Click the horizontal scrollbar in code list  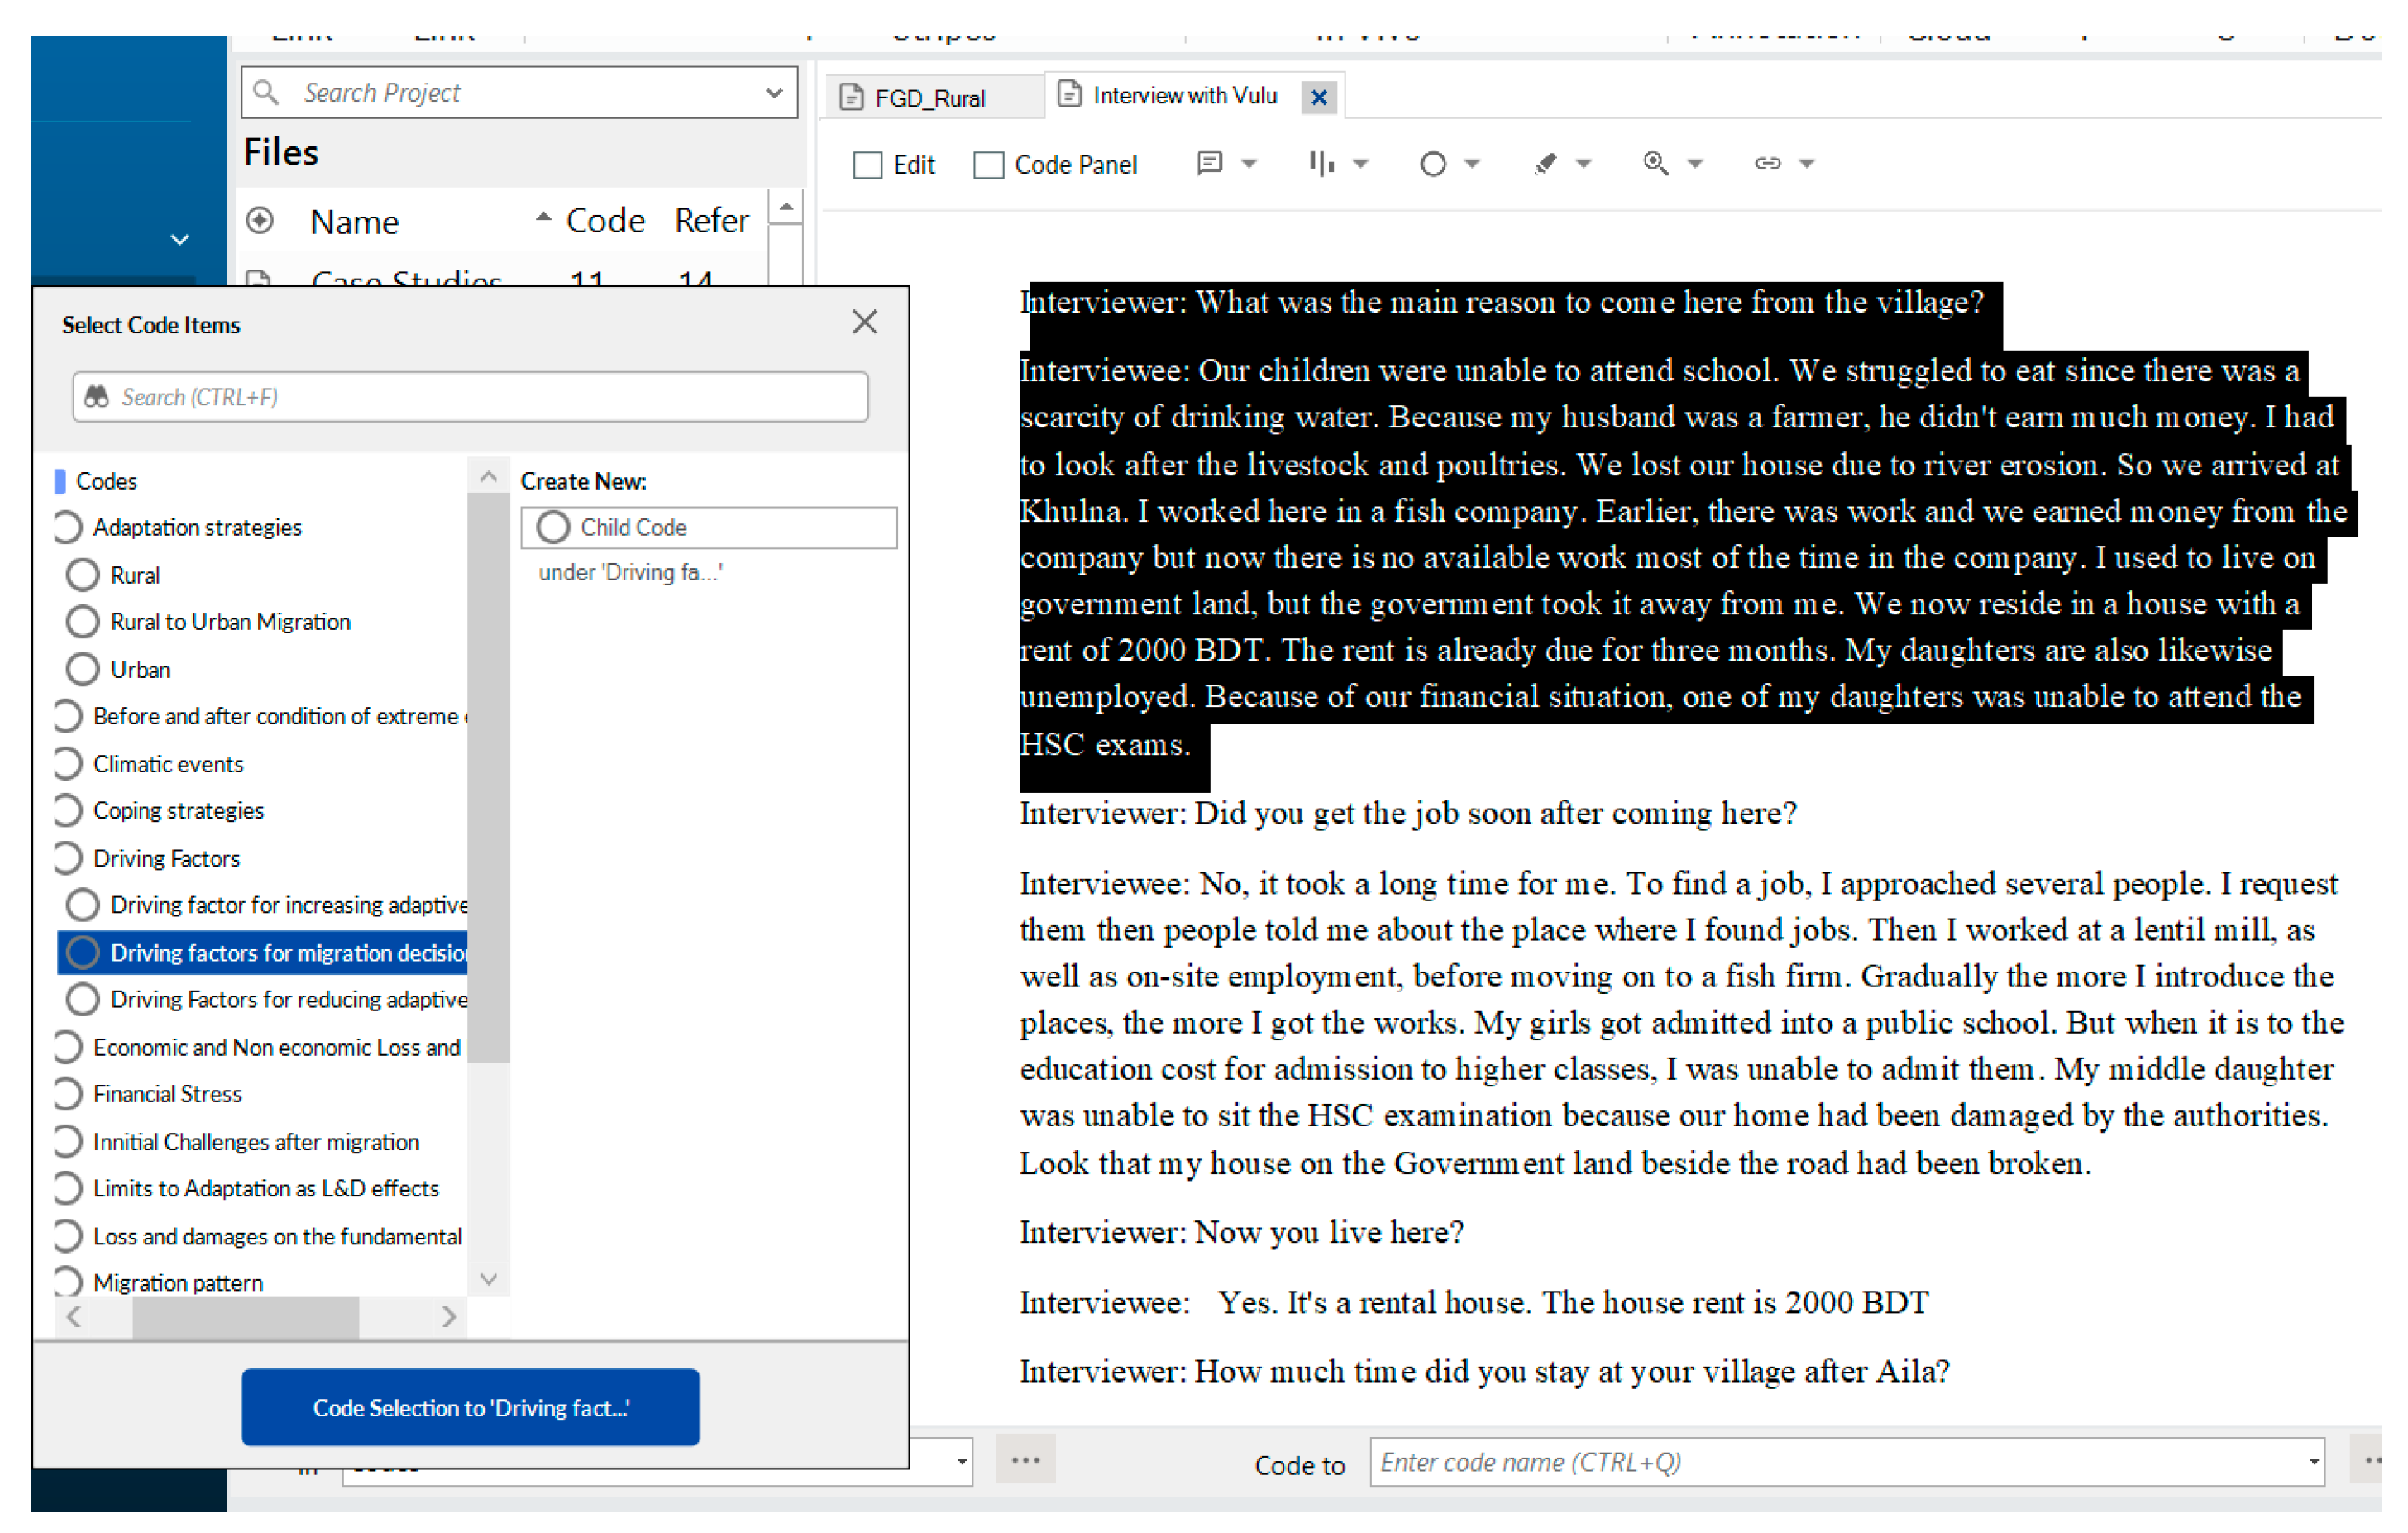pyautogui.click(x=245, y=1317)
